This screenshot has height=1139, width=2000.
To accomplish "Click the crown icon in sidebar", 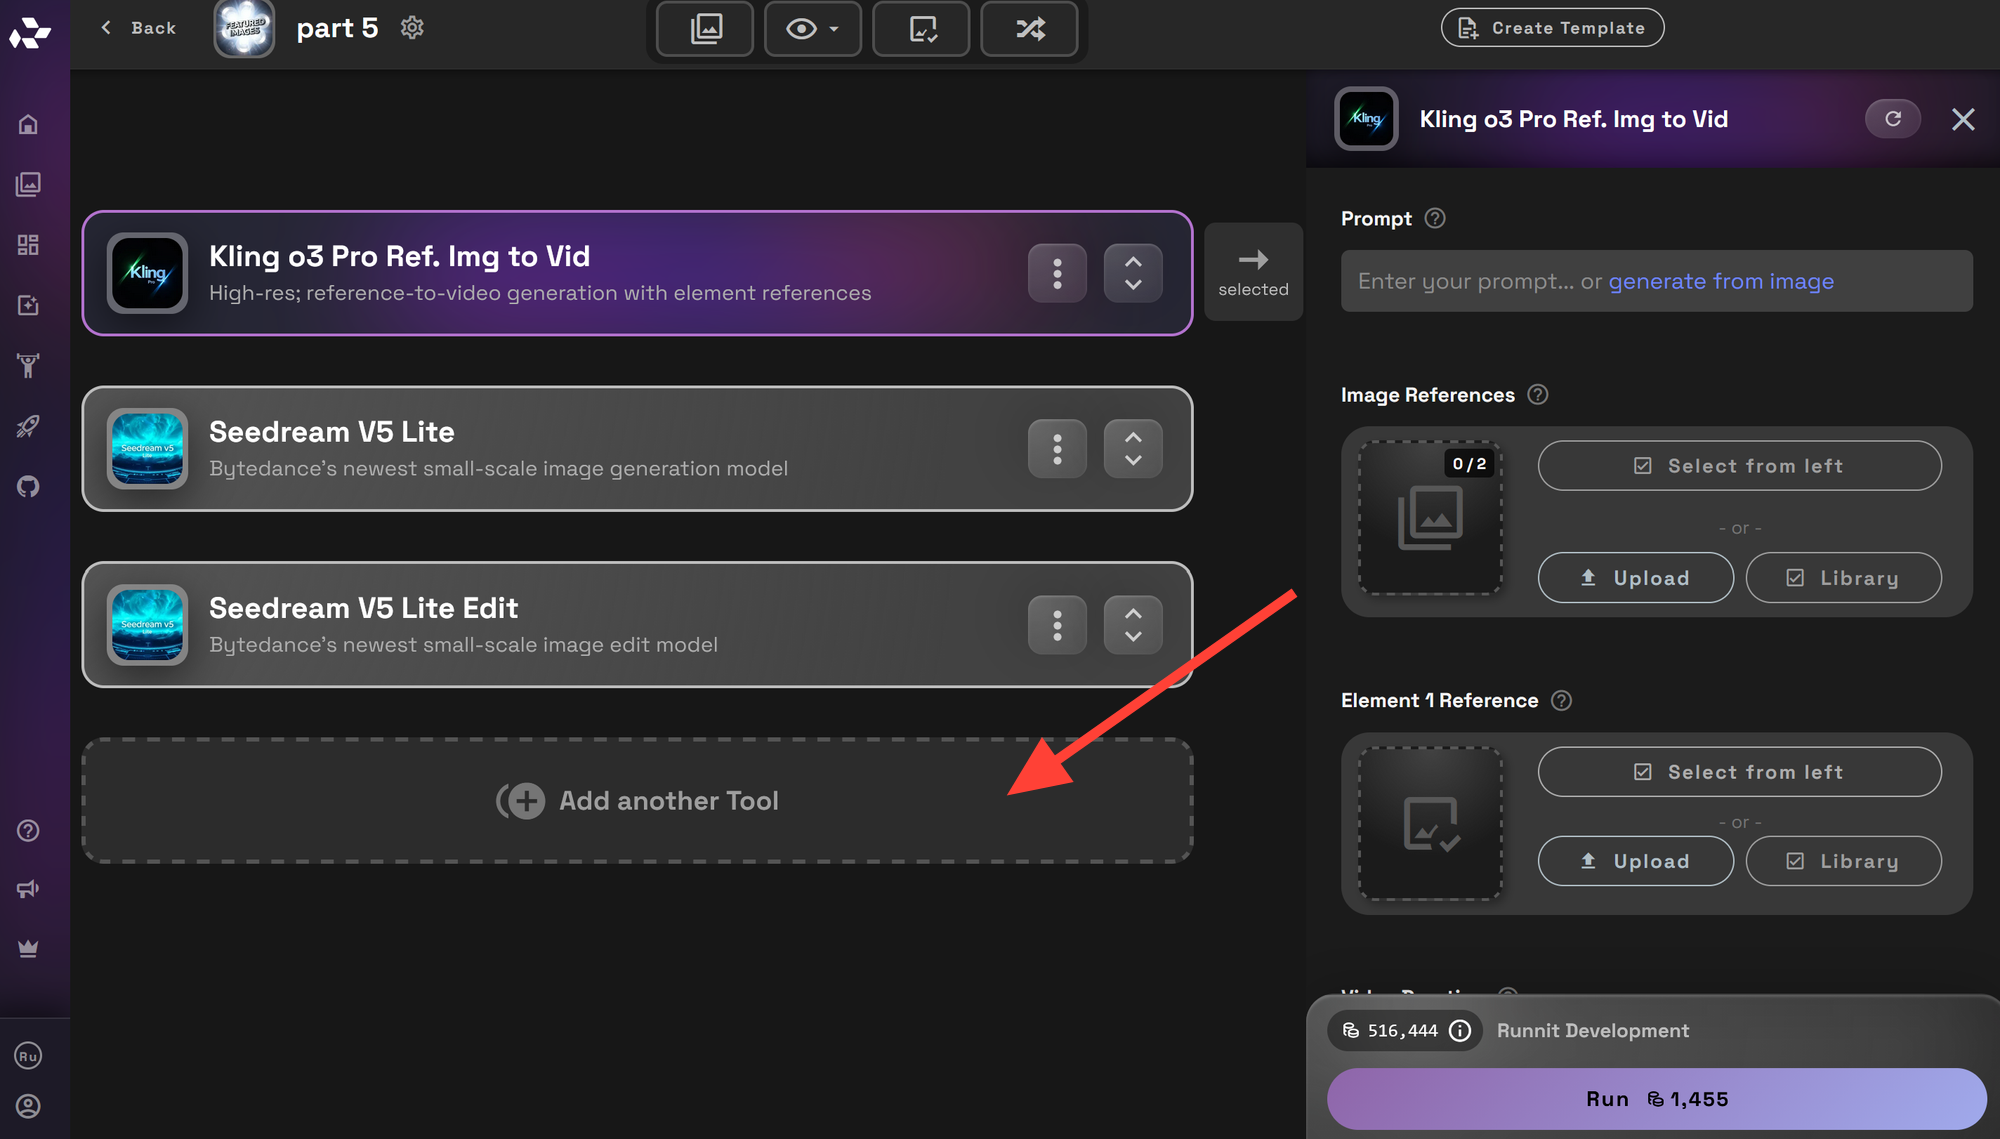I will pos(28,948).
